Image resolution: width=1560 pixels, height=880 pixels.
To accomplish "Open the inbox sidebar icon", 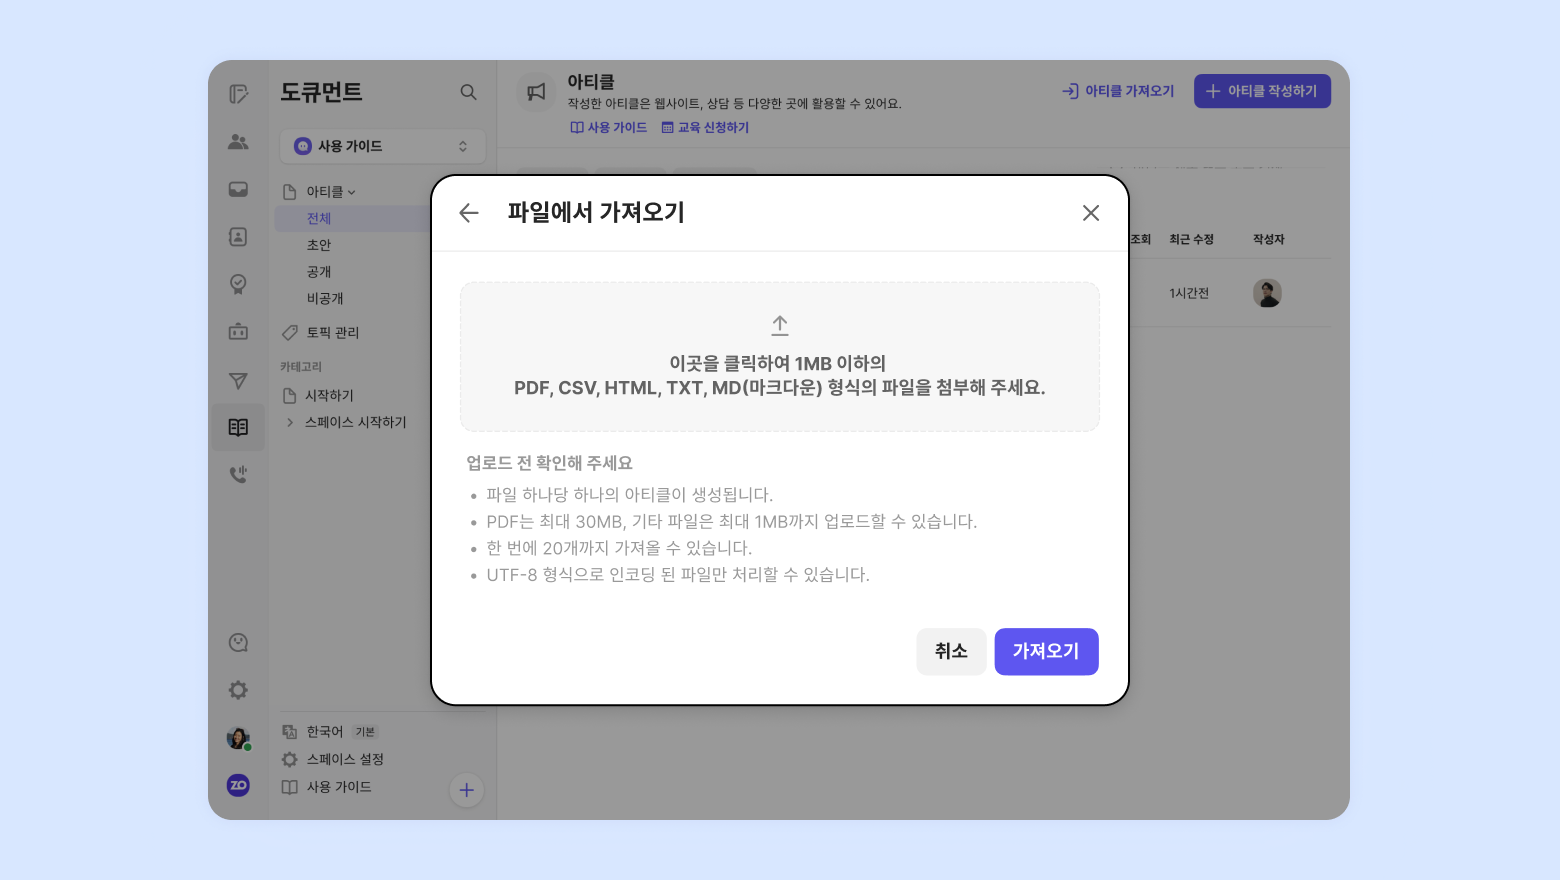I will (238, 189).
